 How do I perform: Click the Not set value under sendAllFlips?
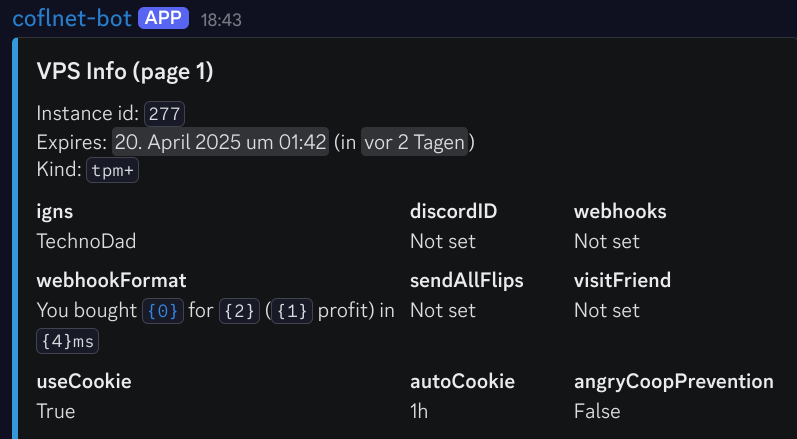(x=442, y=310)
